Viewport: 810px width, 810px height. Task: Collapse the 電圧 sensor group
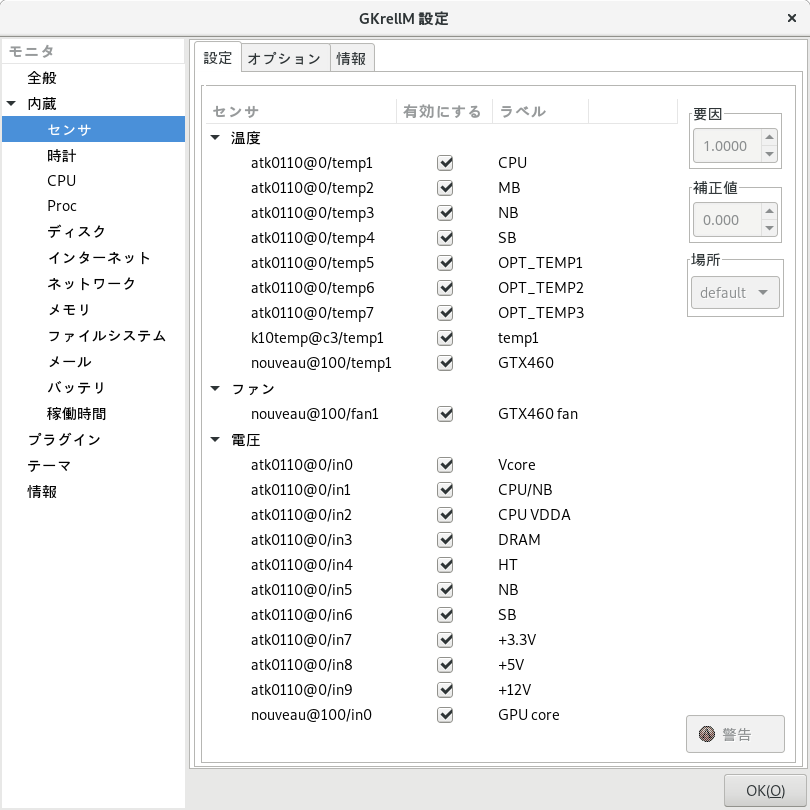[216, 439]
